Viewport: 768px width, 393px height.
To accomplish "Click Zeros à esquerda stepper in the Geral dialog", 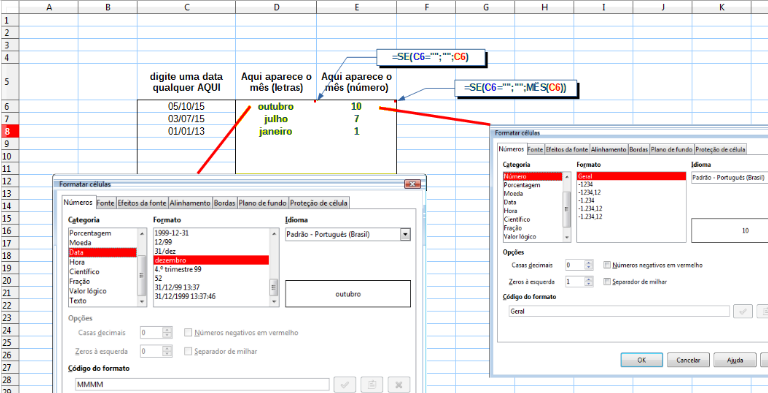I will click(x=589, y=282).
